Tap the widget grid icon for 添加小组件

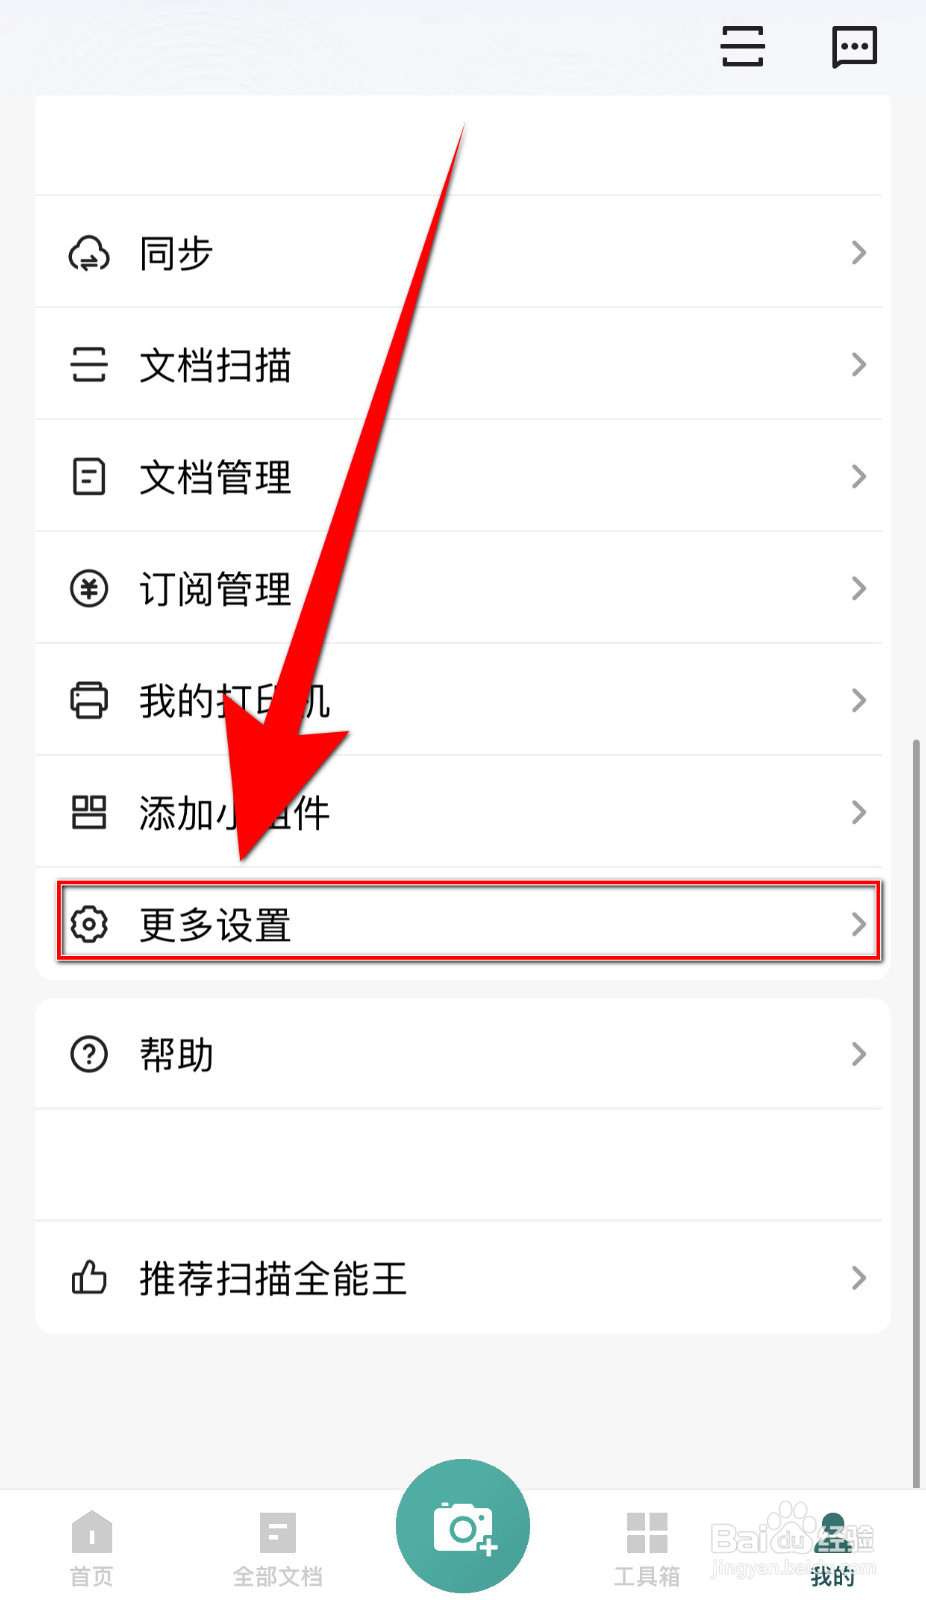(x=89, y=813)
